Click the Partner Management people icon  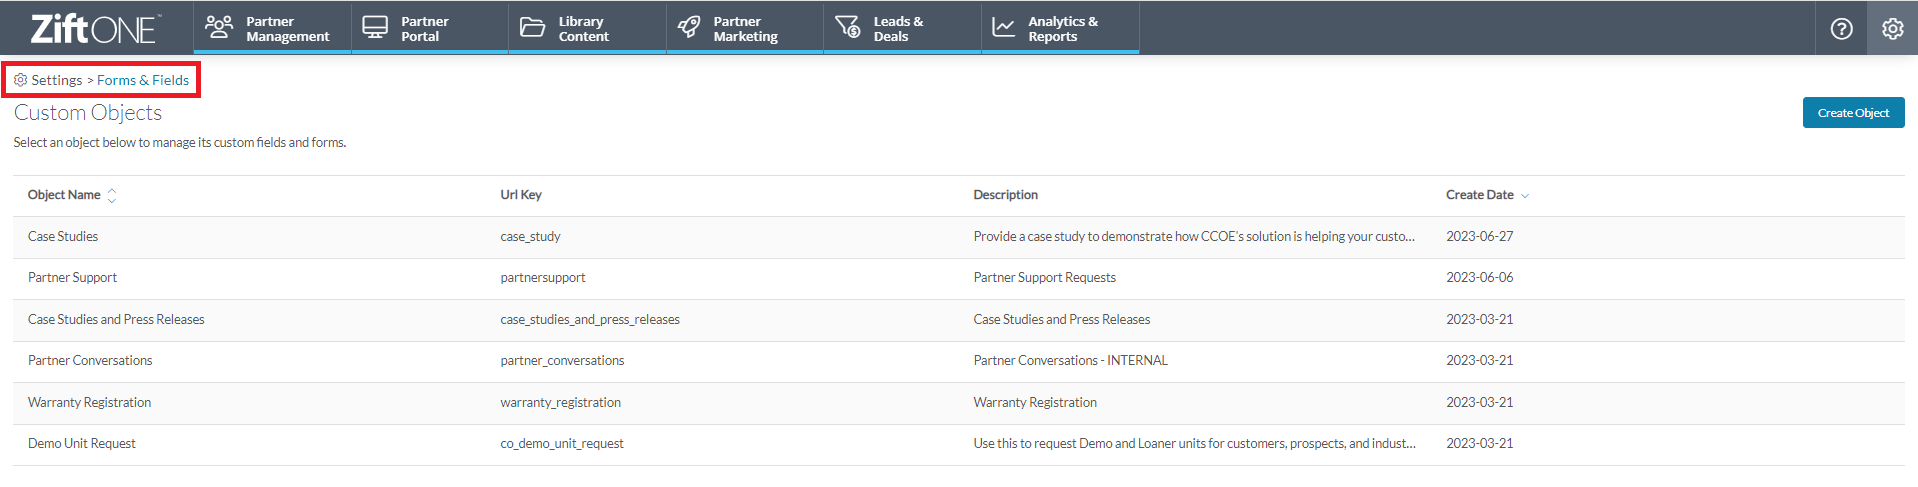point(219,27)
